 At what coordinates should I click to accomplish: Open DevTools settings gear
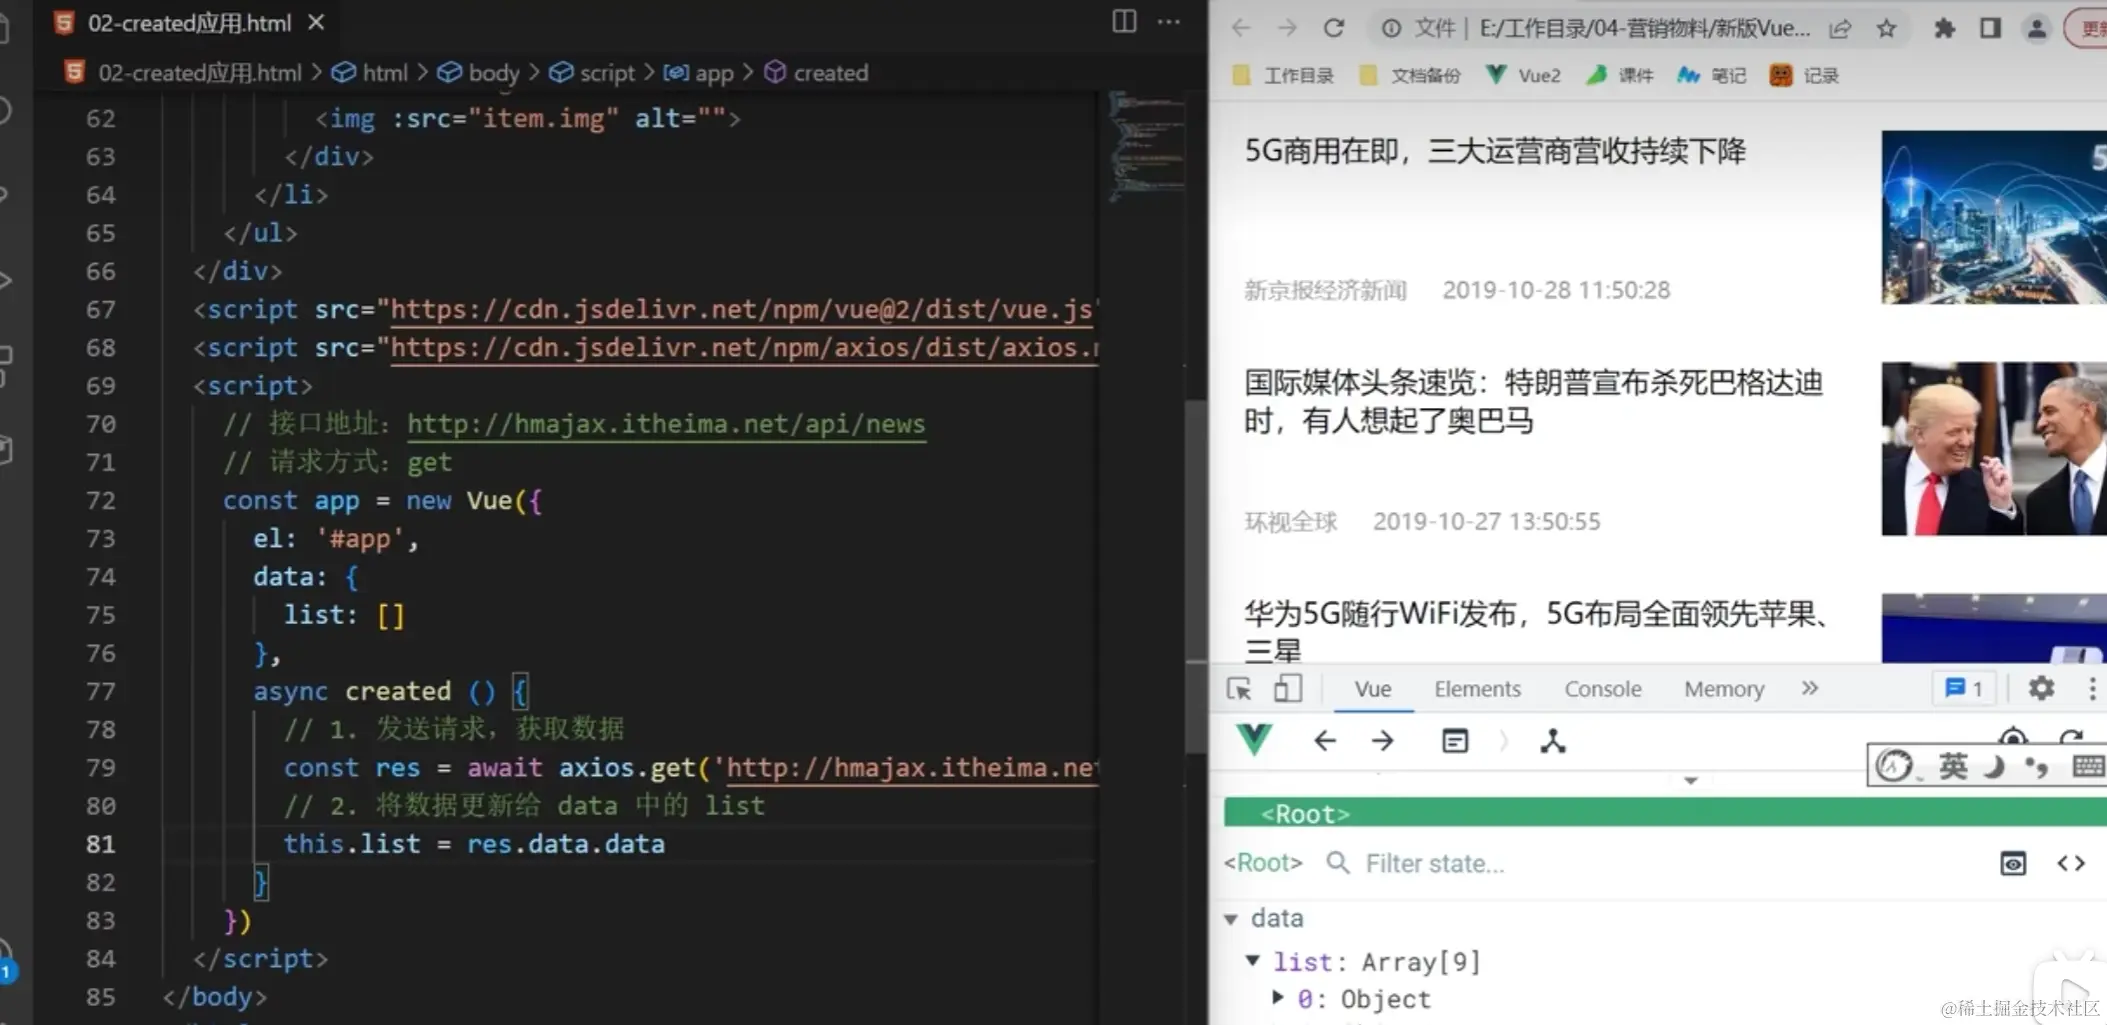[x=2041, y=689]
